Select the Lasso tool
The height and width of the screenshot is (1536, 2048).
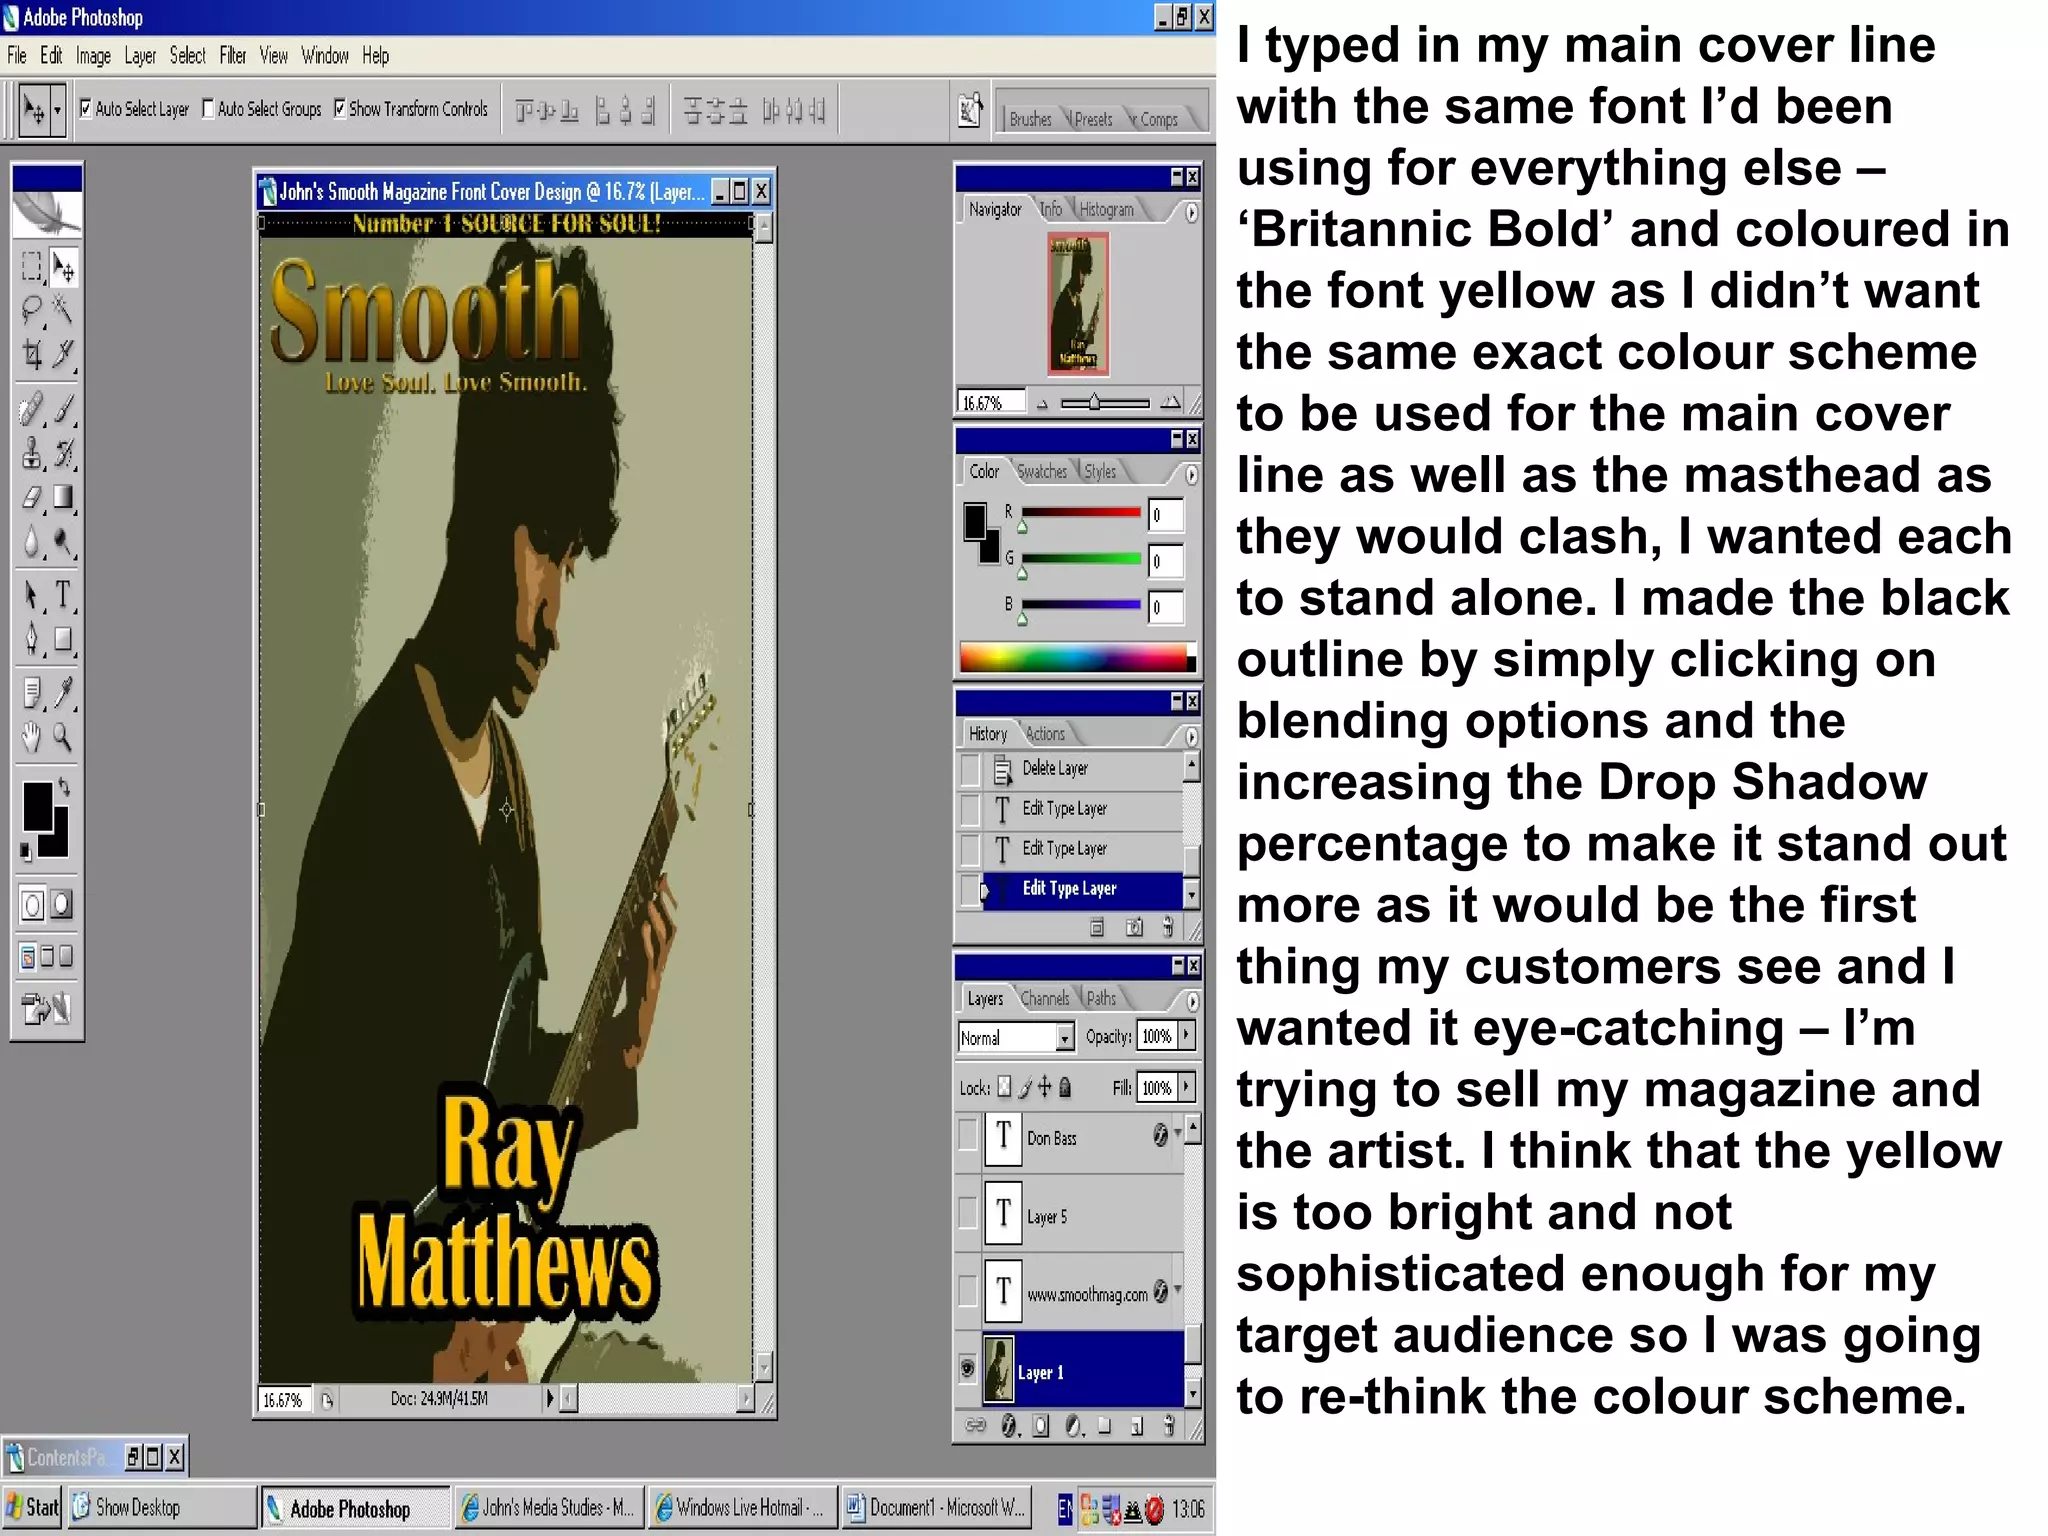click(32, 311)
